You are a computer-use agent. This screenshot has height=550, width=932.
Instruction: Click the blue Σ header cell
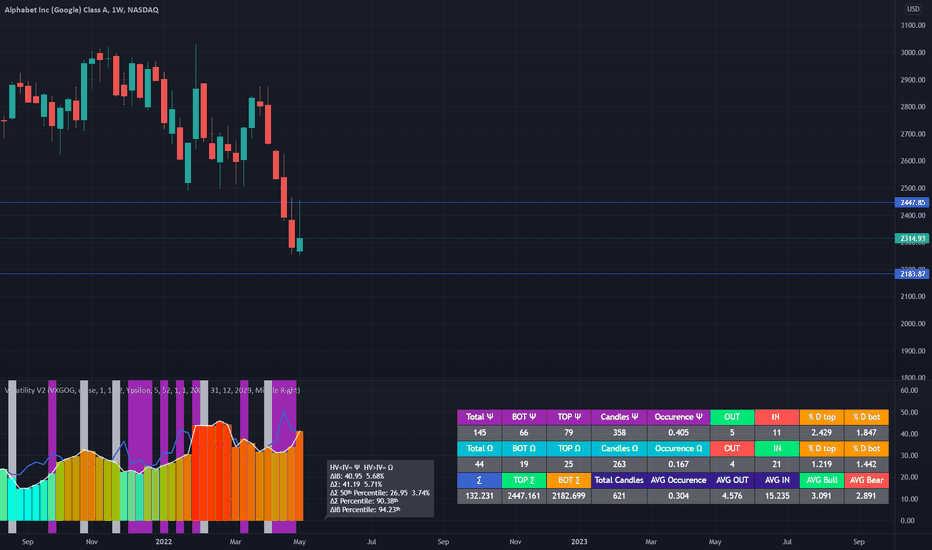tap(479, 480)
